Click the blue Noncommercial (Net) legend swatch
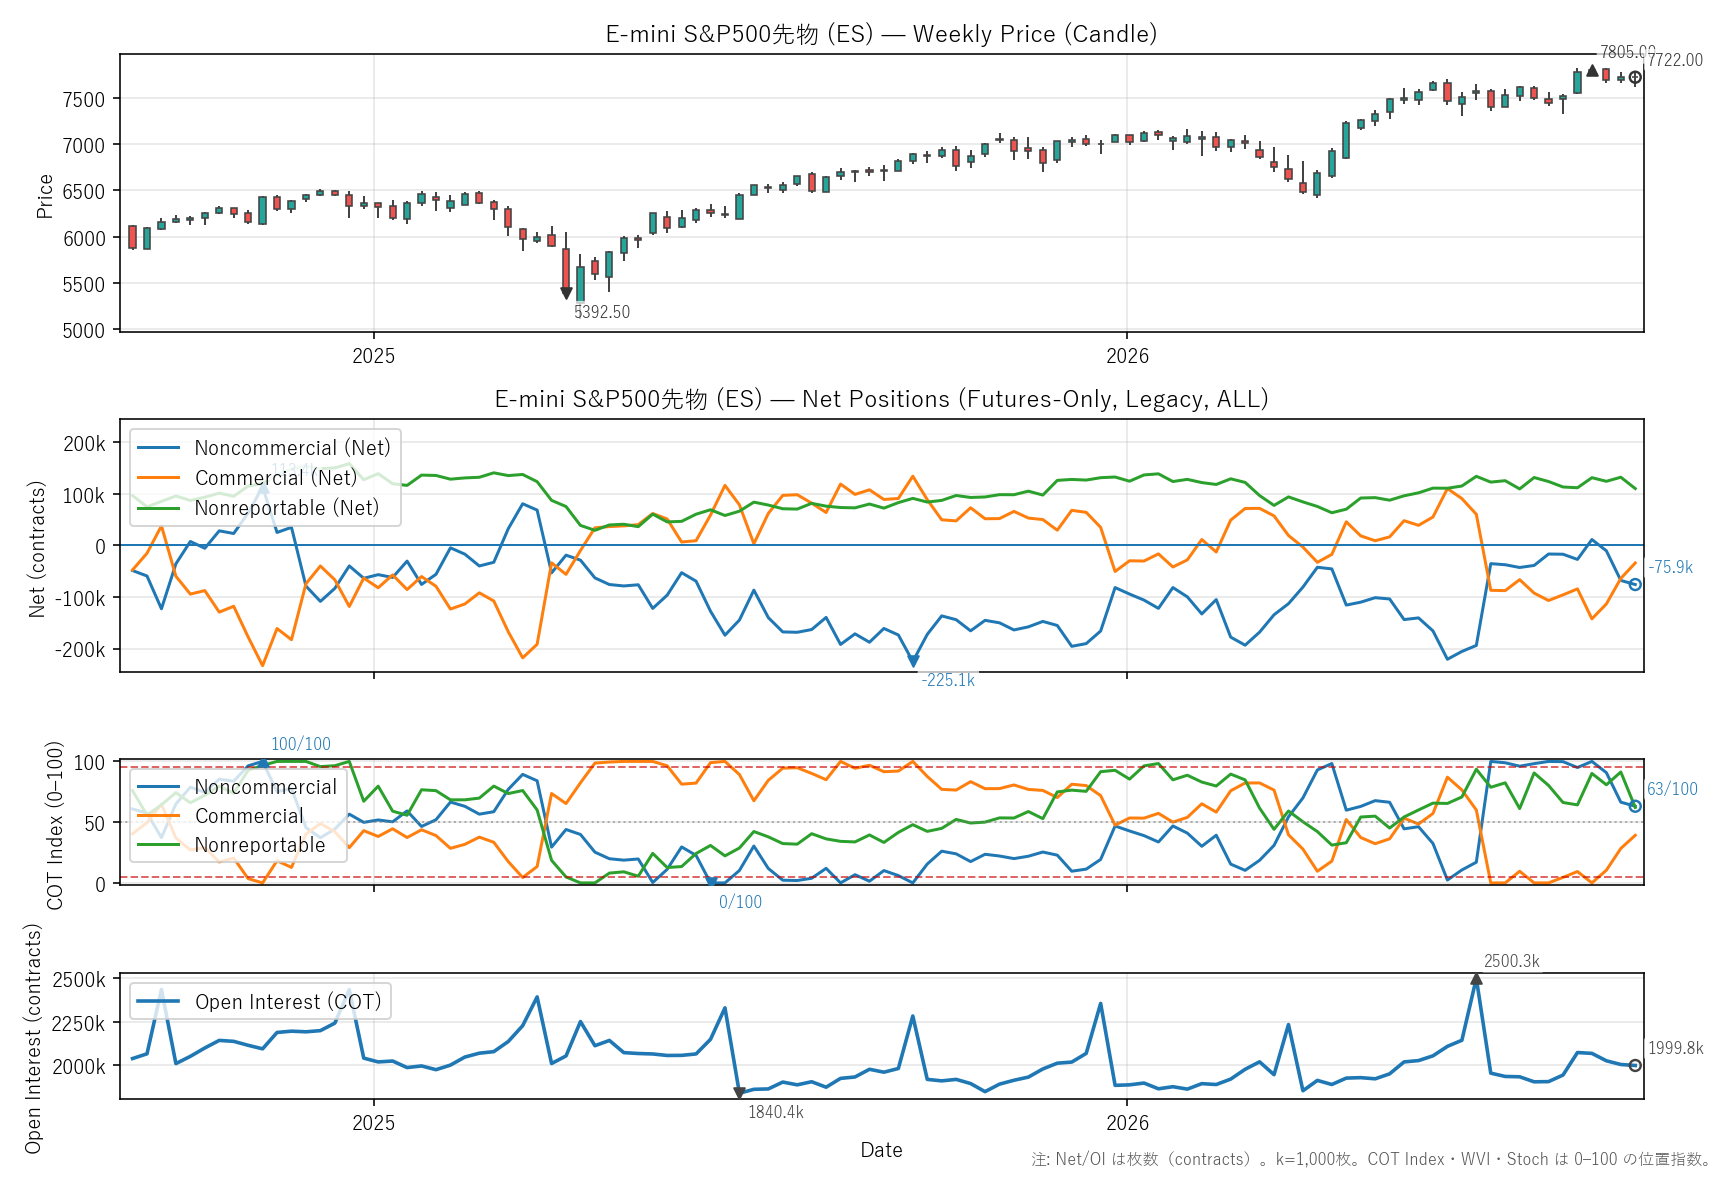Screen dimensions: 1728x1180 tap(159, 448)
